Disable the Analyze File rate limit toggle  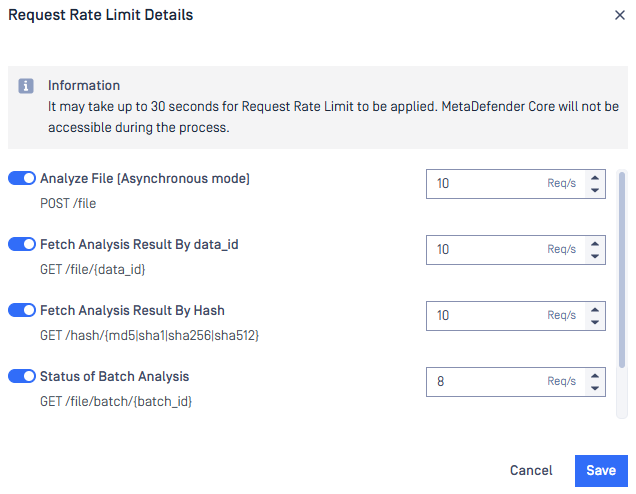click(x=22, y=178)
